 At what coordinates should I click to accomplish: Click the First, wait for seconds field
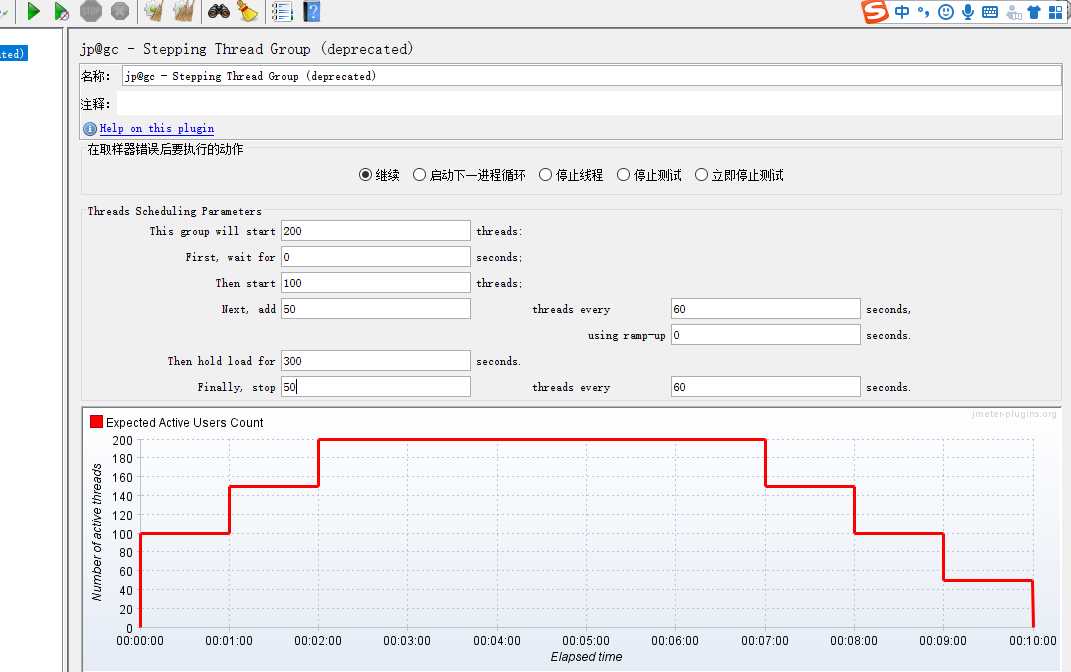(x=376, y=257)
